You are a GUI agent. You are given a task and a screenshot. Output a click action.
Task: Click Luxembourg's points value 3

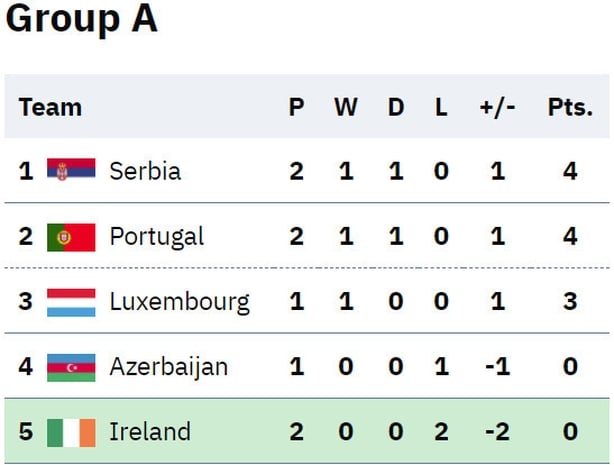(x=570, y=302)
